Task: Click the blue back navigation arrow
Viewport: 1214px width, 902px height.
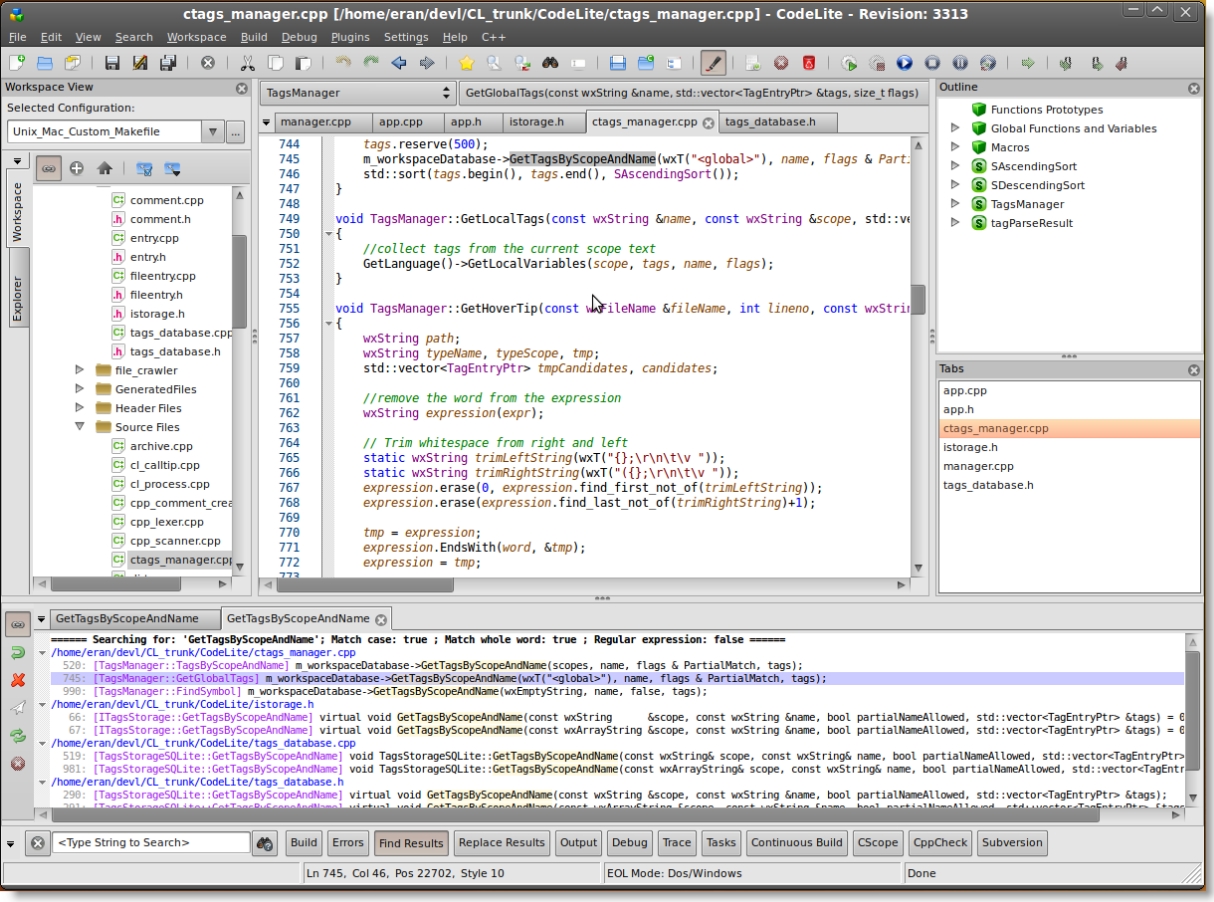Action: pyautogui.click(x=399, y=63)
